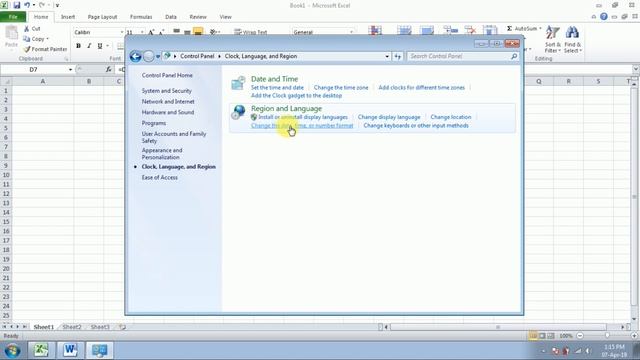The height and width of the screenshot is (360, 640).
Task: Switch to the Page Layout tab
Action: 102,17
